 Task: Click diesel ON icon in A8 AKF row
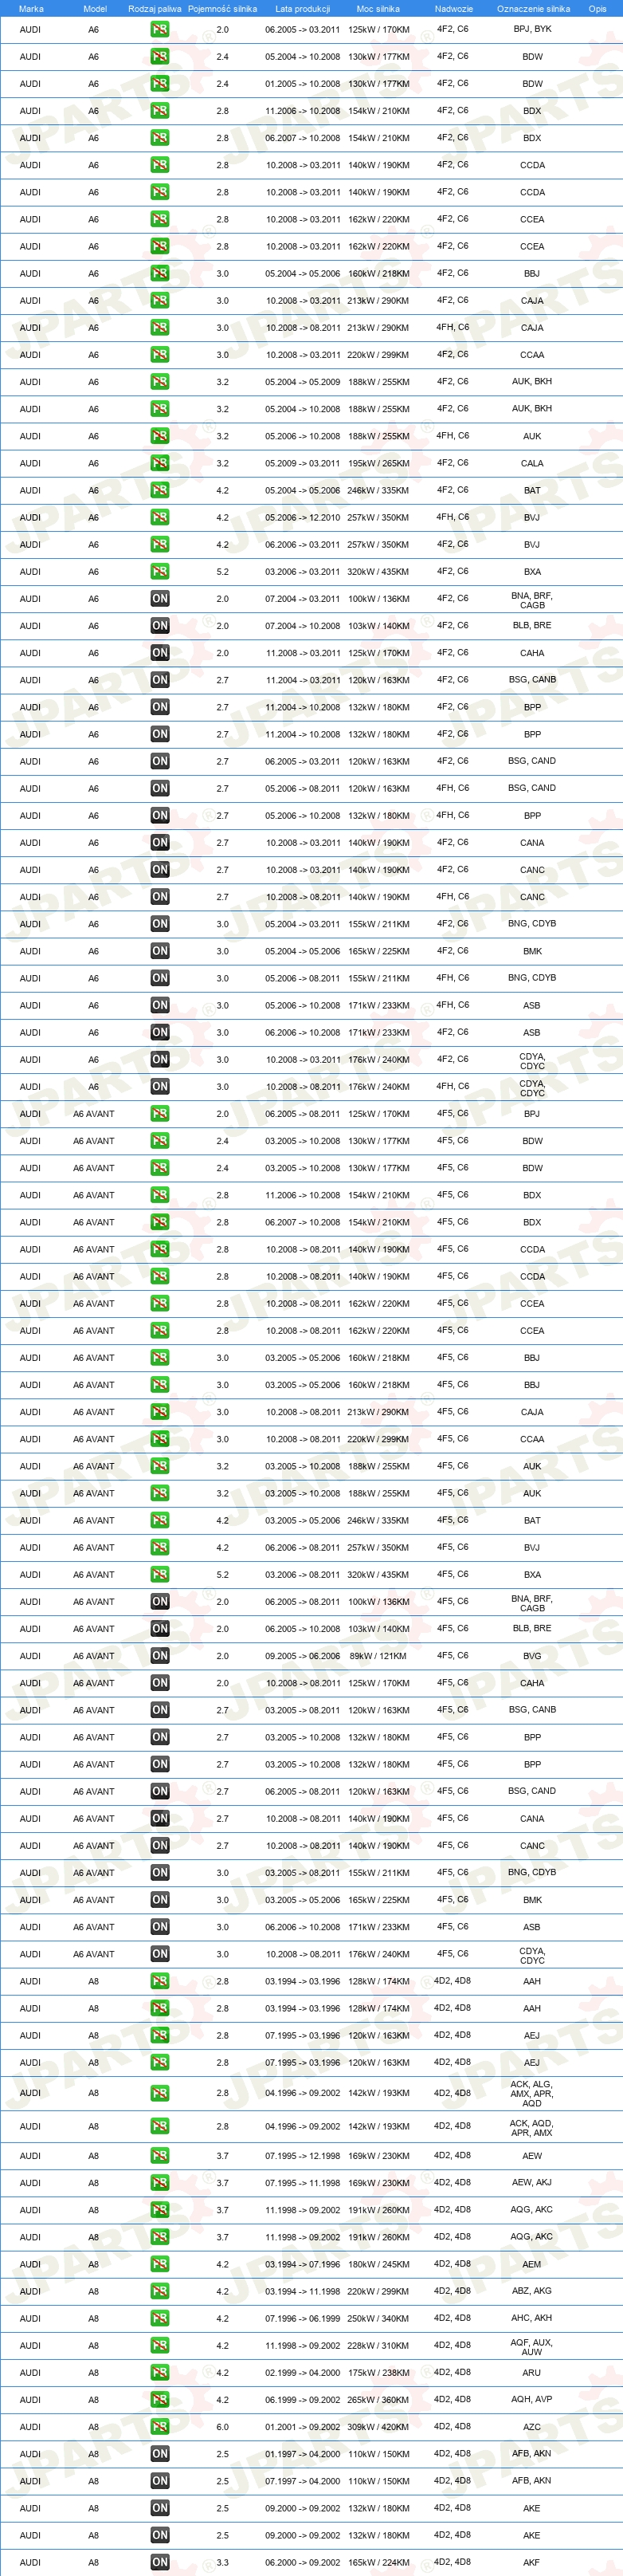coord(160,2562)
